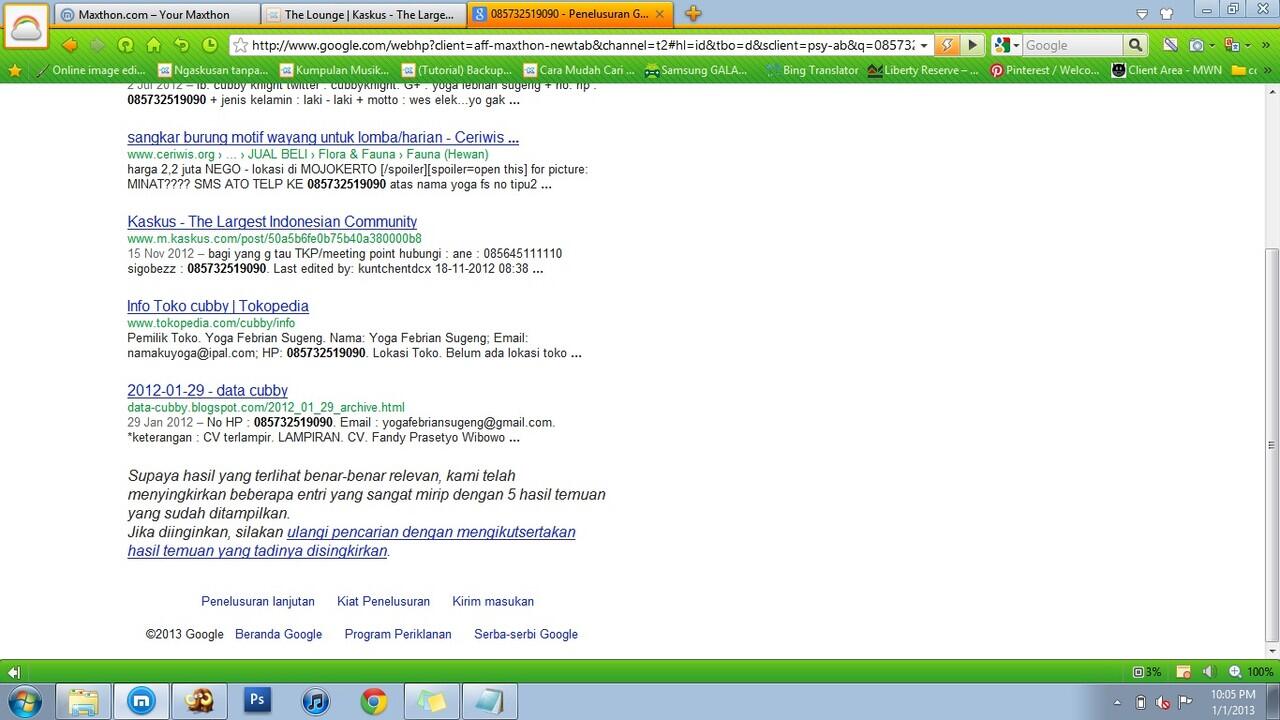Open the Home page icon
The image size is (1280, 720).
pos(153,45)
